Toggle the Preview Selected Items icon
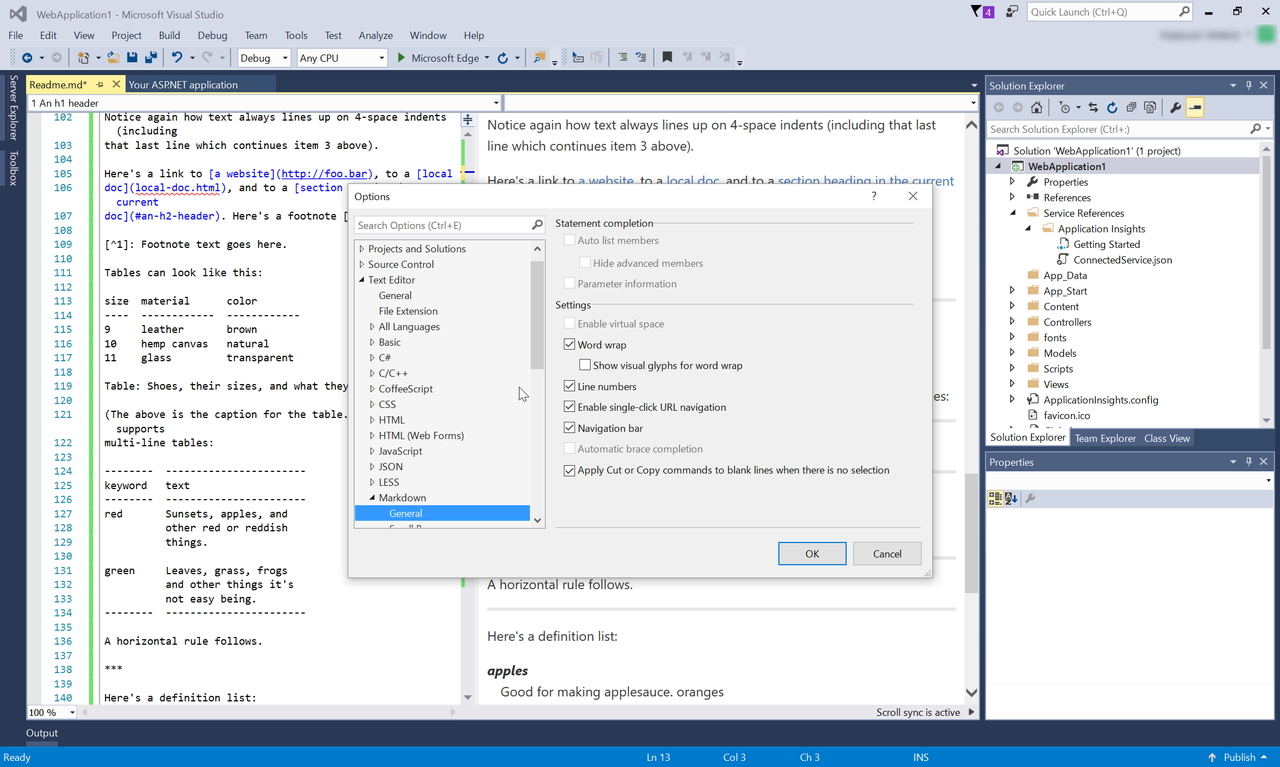 (x=1195, y=108)
